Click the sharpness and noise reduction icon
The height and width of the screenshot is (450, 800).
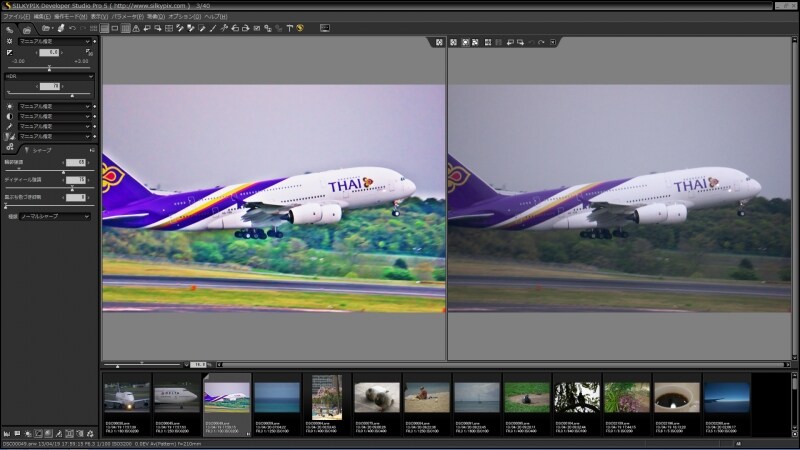[x=9, y=136]
